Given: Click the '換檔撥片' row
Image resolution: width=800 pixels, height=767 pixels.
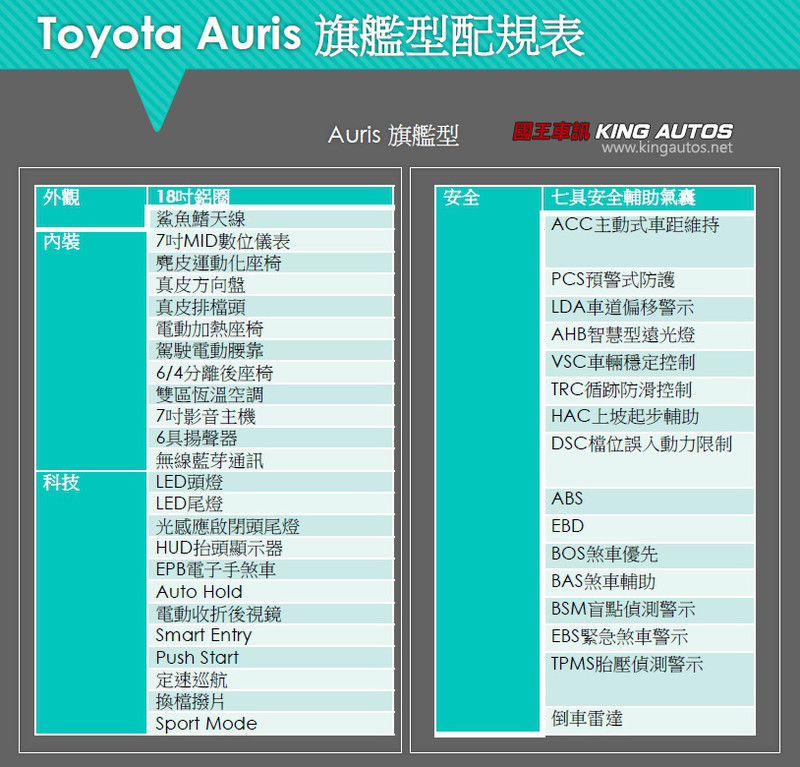Looking at the screenshot, I should [270, 701].
